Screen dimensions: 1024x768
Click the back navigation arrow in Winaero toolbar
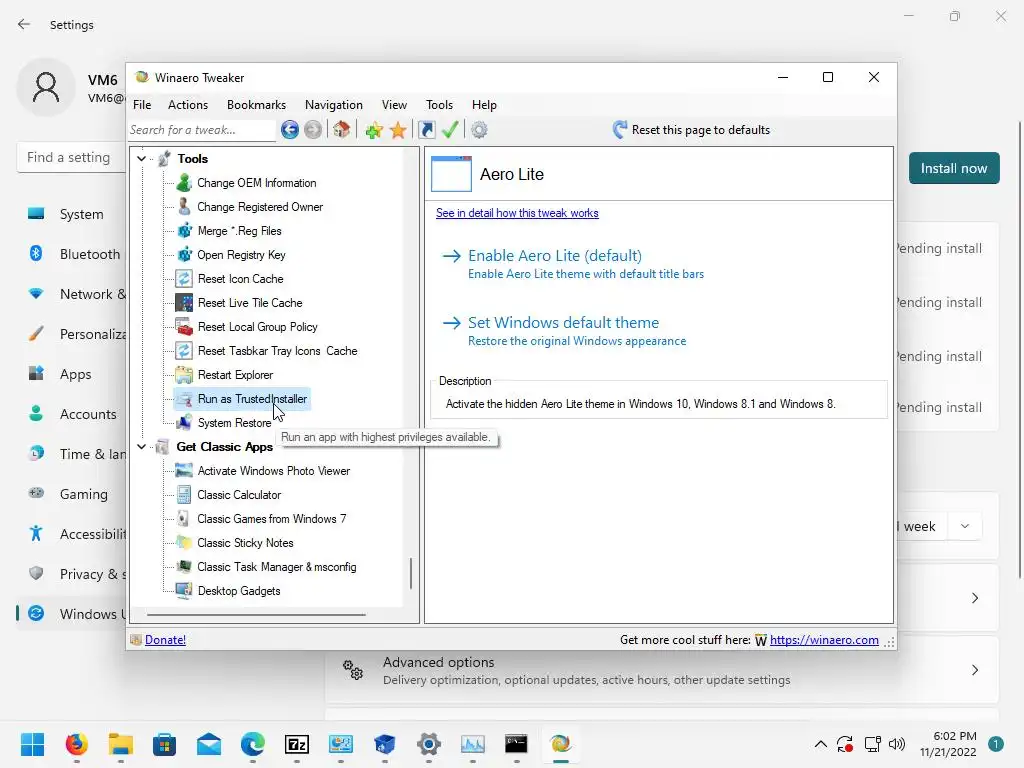point(290,129)
